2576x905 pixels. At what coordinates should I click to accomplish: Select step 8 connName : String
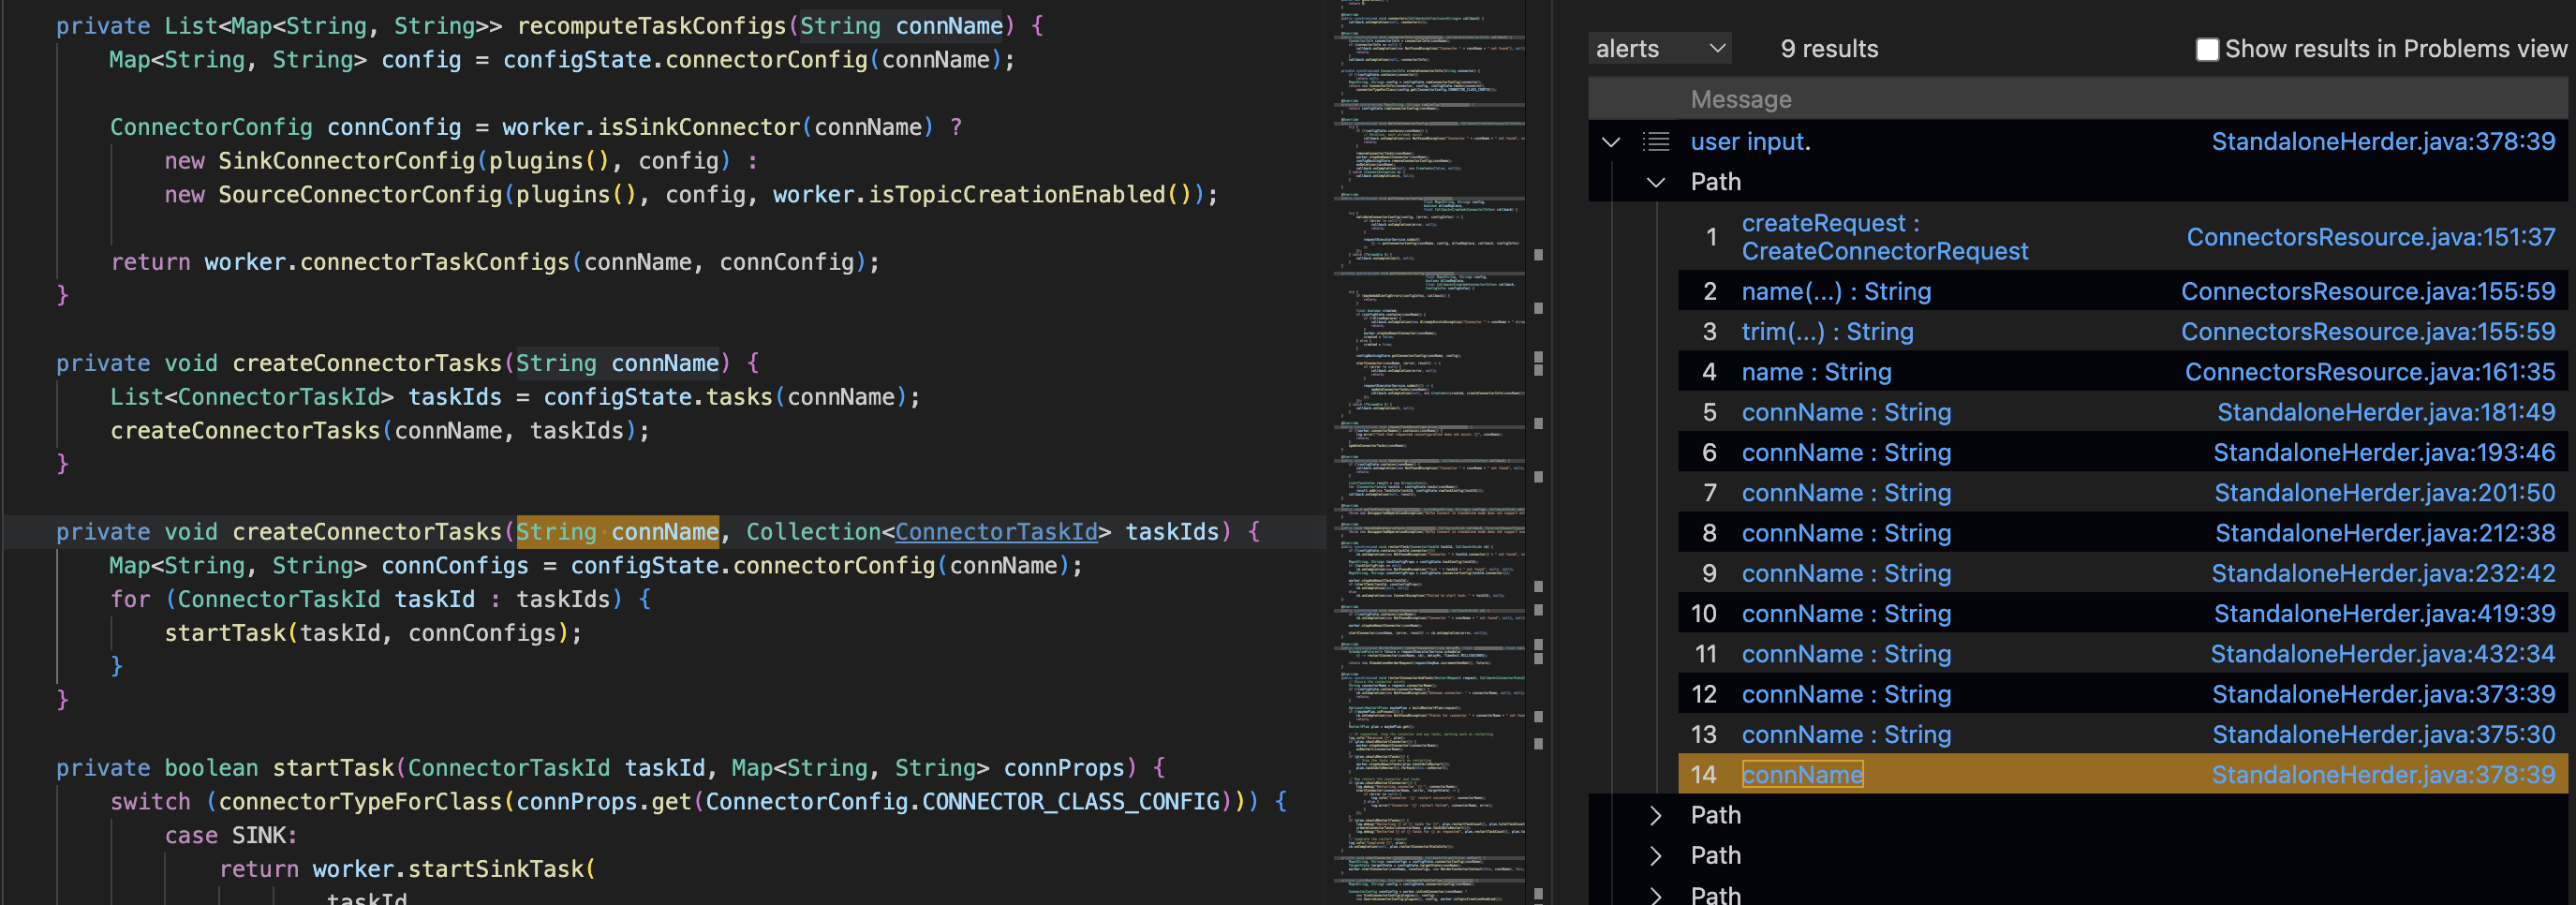coord(1846,533)
